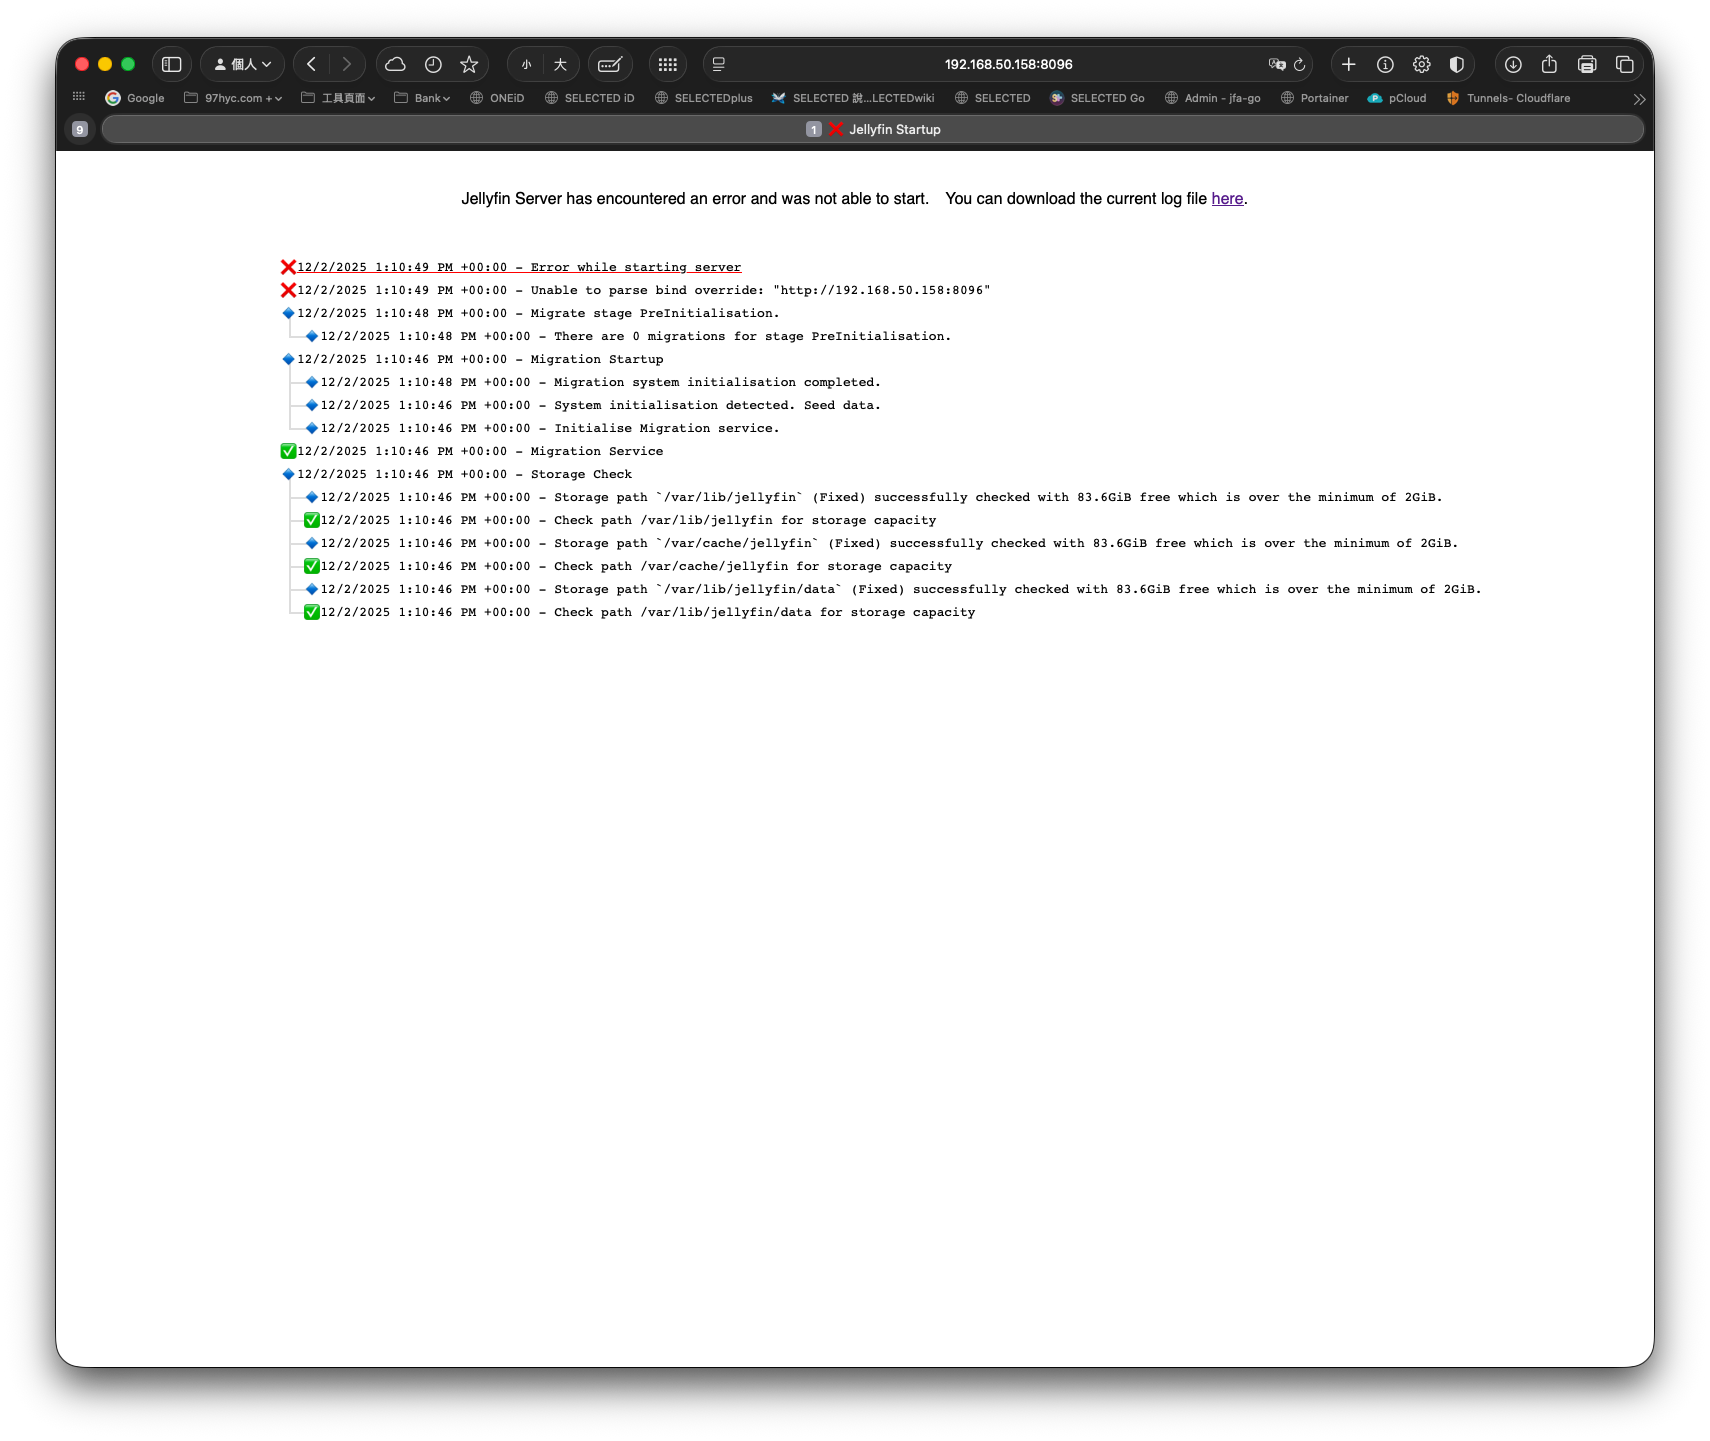1710x1441 pixels.
Task: Download log file via here link
Action: click(1227, 199)
